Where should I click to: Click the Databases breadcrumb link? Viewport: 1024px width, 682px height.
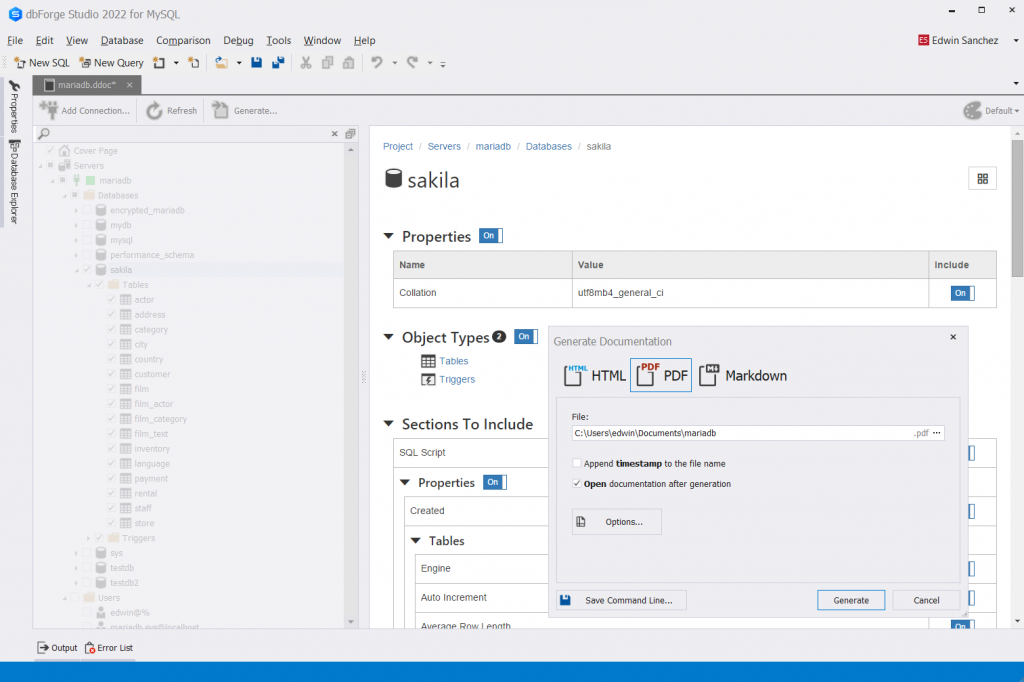click(549, 146)
